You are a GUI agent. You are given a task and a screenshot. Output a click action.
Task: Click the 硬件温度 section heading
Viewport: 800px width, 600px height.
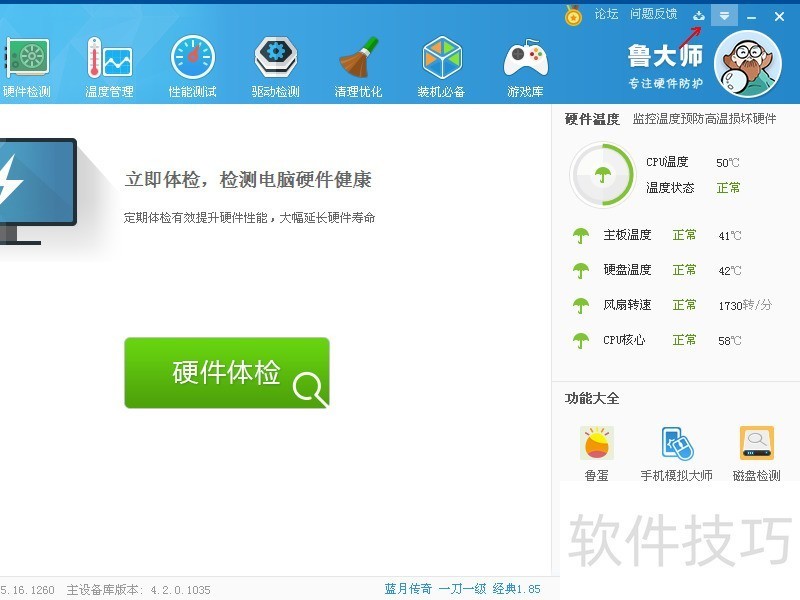point(592,119)
